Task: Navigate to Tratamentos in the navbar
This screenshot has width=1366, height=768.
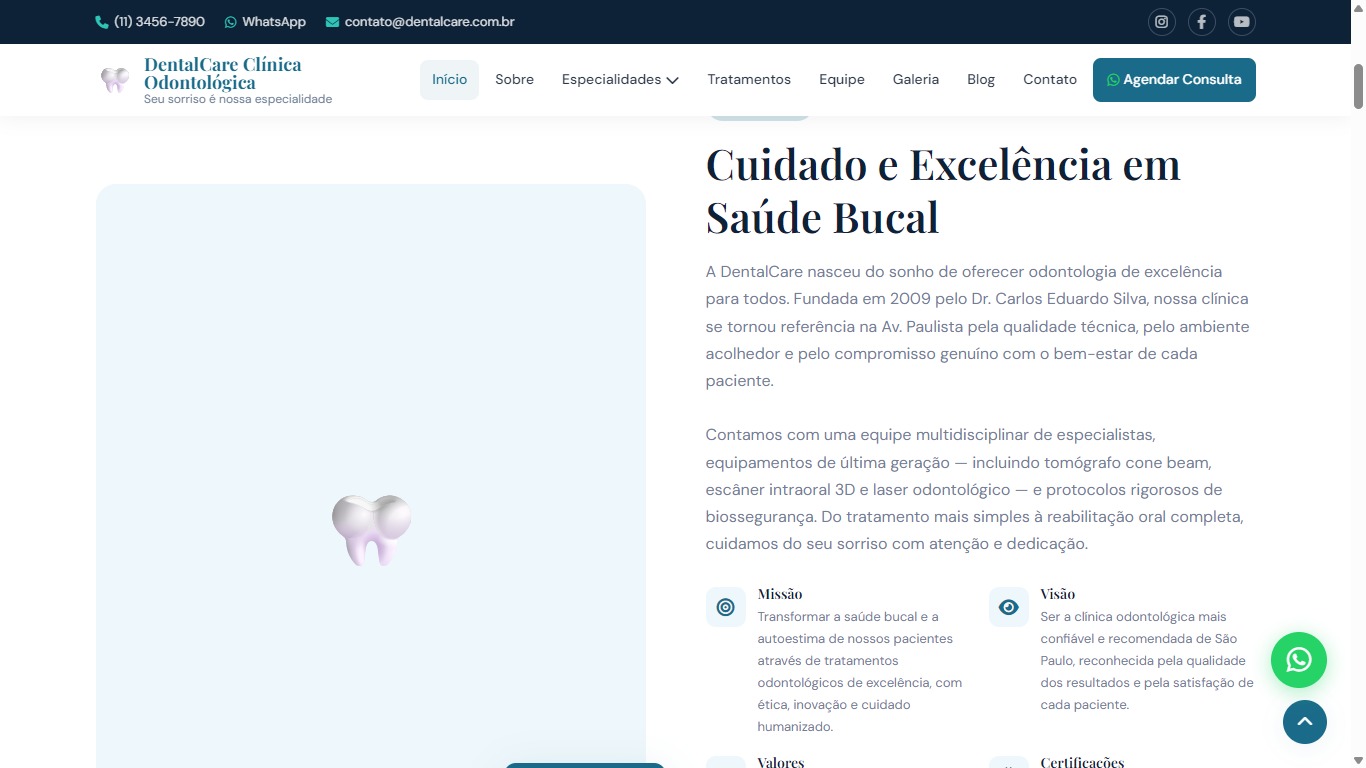Action: (748, 80)
